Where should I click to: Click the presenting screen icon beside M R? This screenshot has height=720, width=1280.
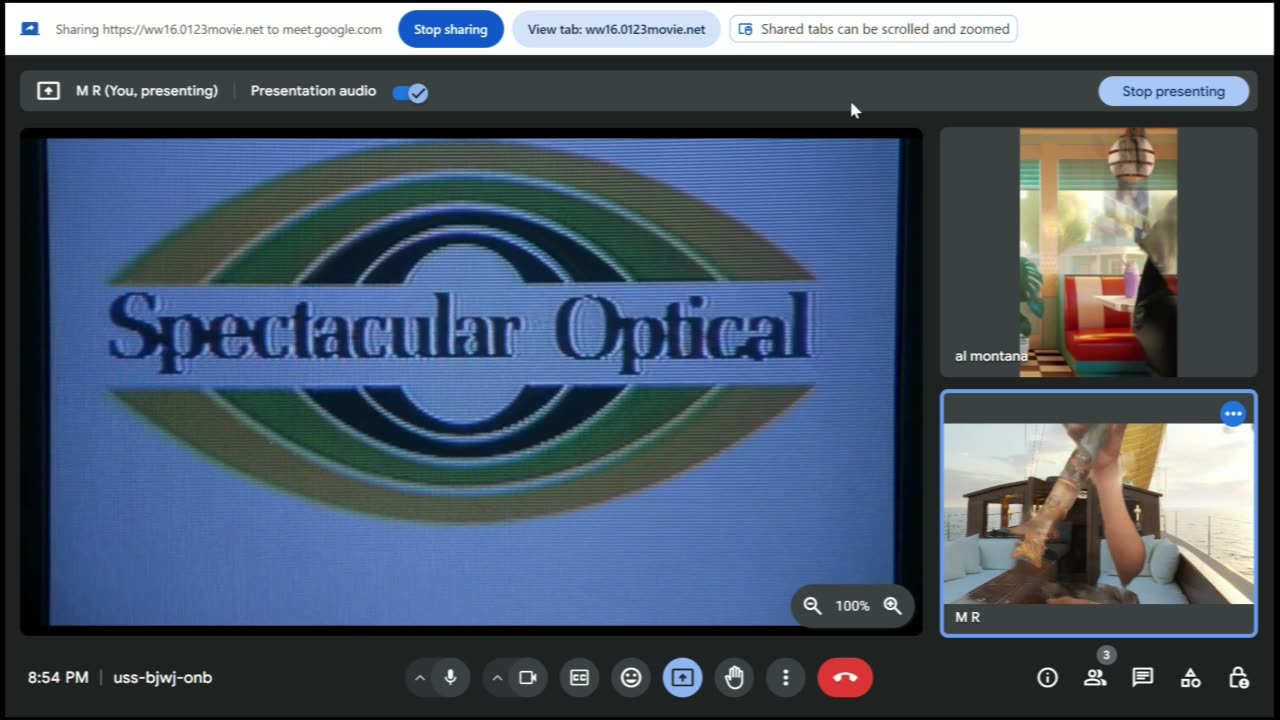[x=48, y=91]
